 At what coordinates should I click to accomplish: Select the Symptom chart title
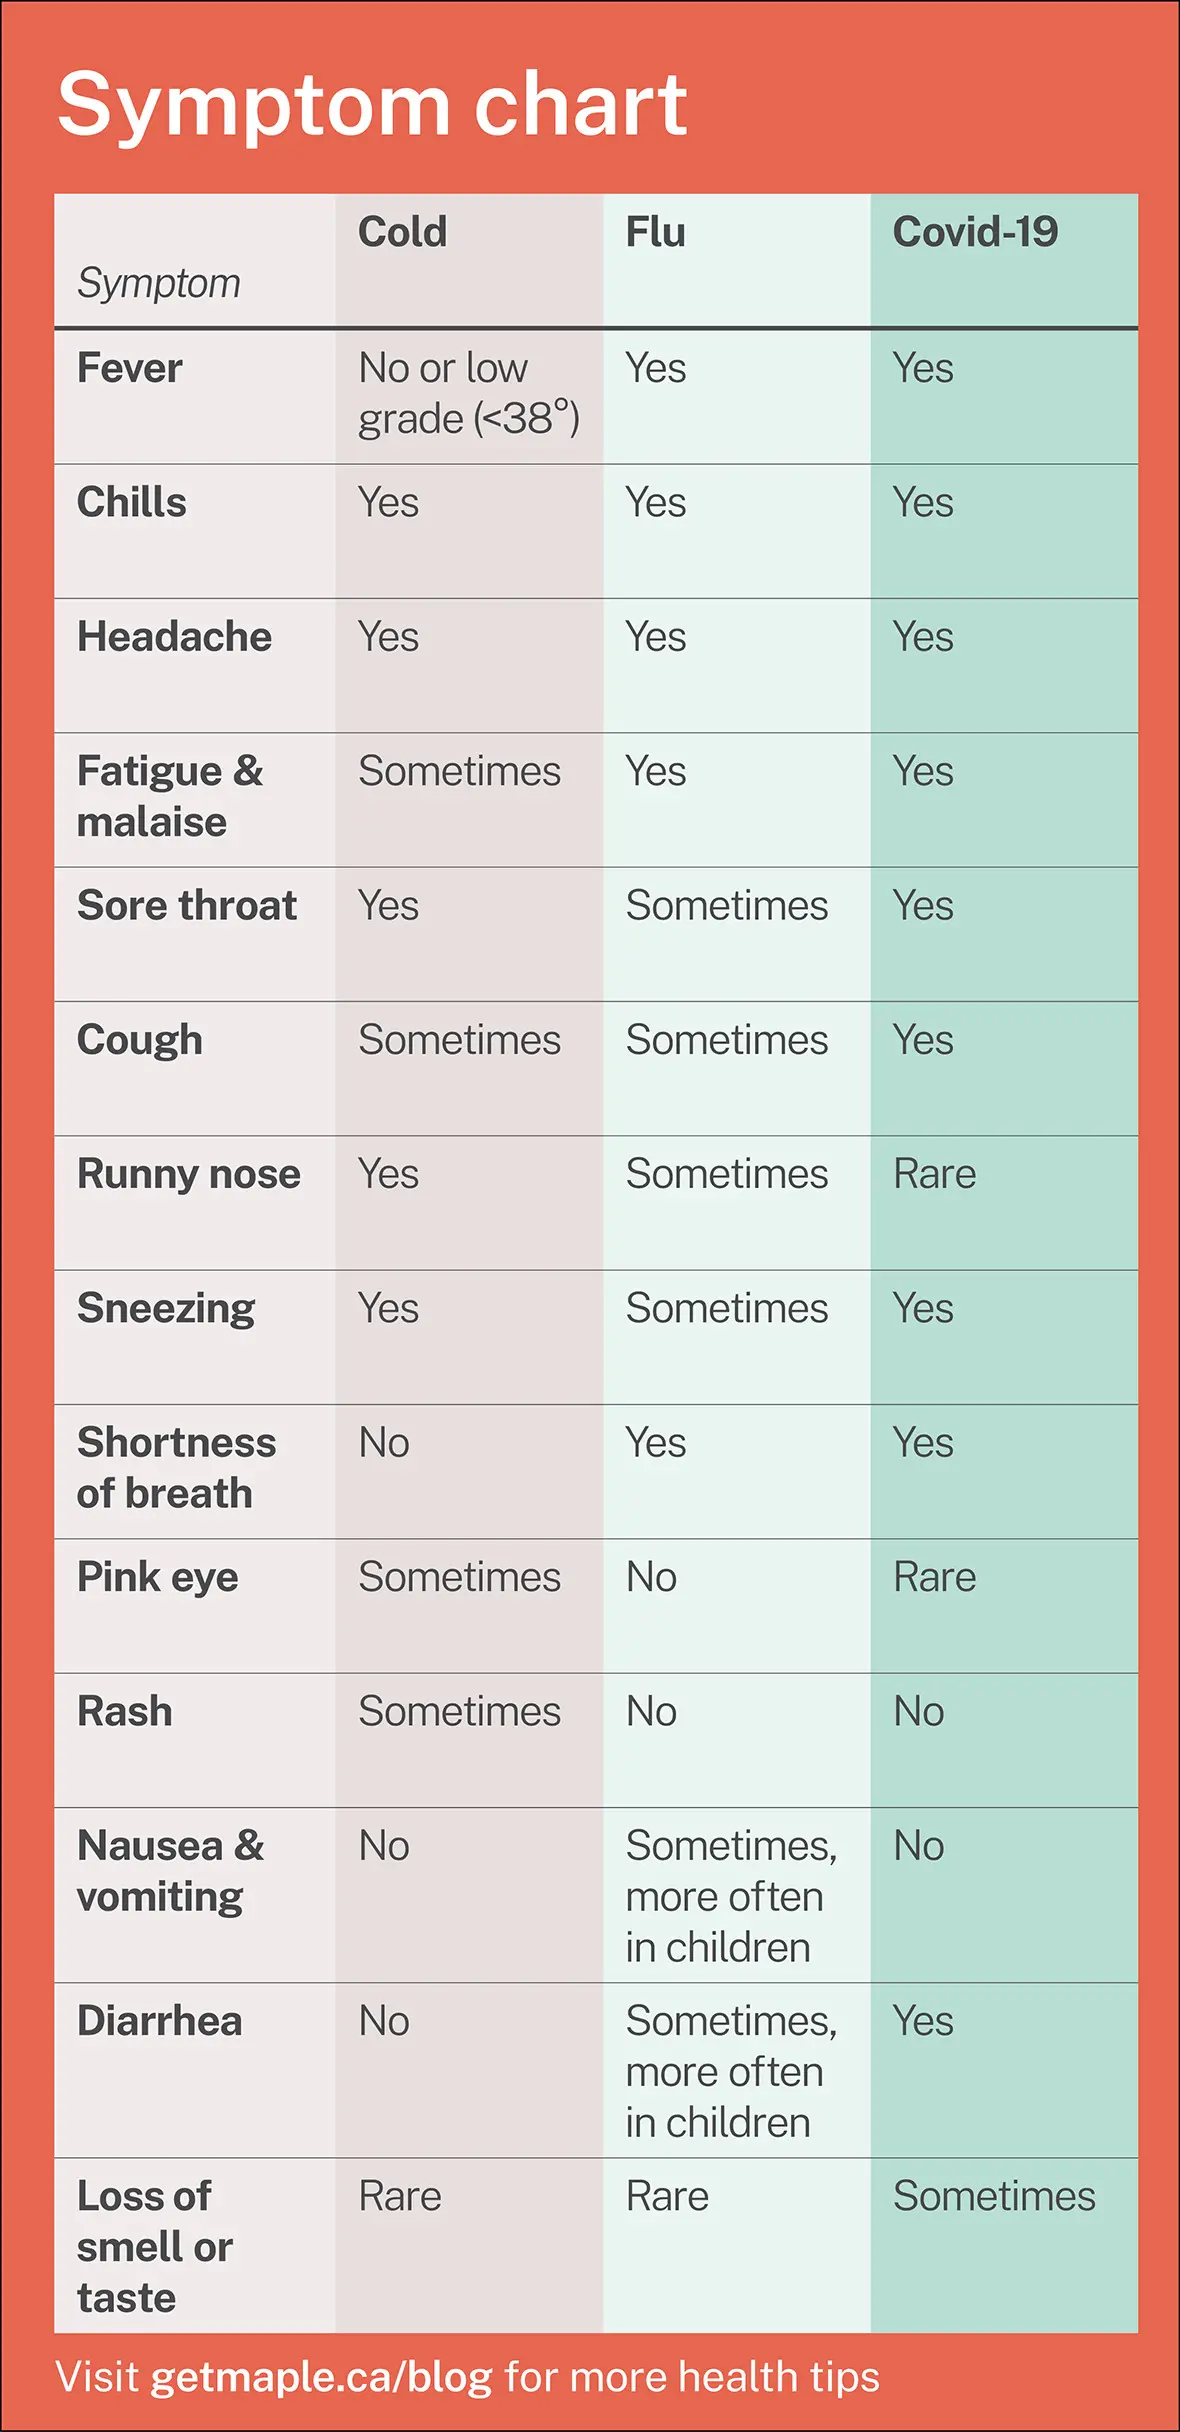372,105
